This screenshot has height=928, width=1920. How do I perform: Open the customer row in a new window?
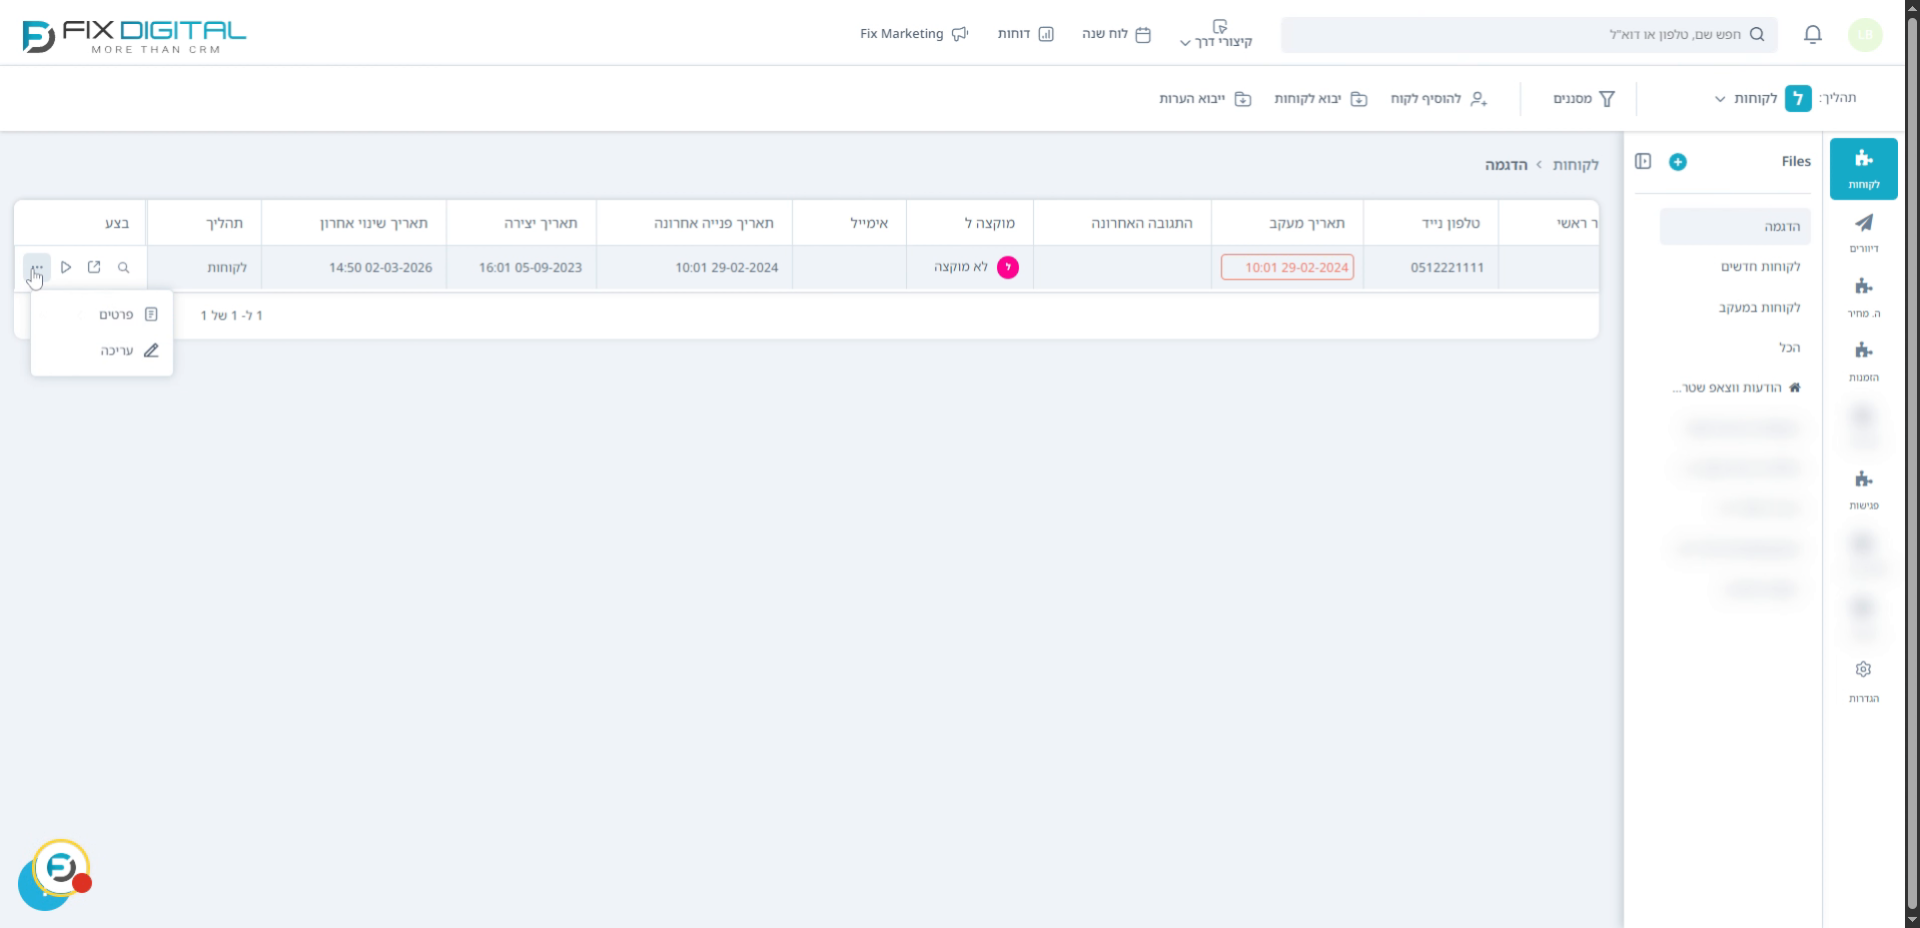click(x=94, y=267)
